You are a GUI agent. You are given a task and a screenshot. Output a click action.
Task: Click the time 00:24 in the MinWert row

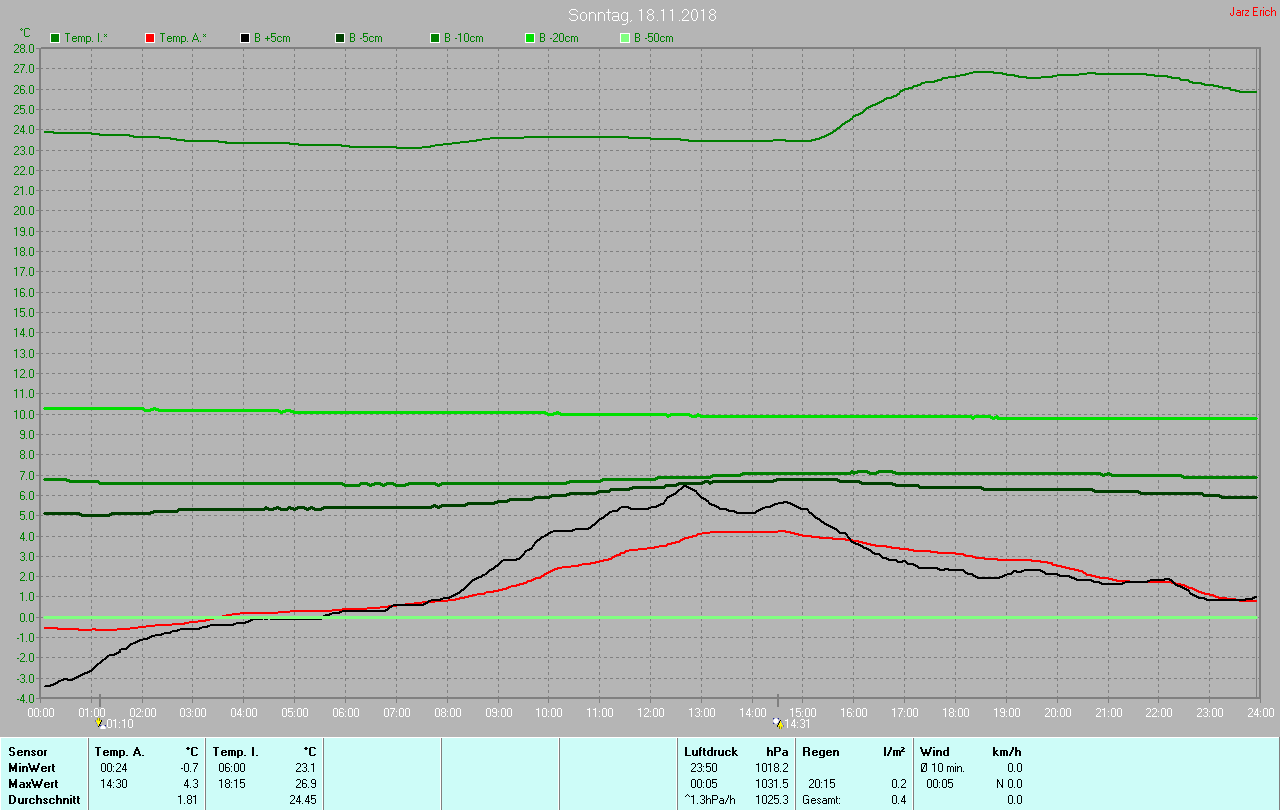coord(113,767)
